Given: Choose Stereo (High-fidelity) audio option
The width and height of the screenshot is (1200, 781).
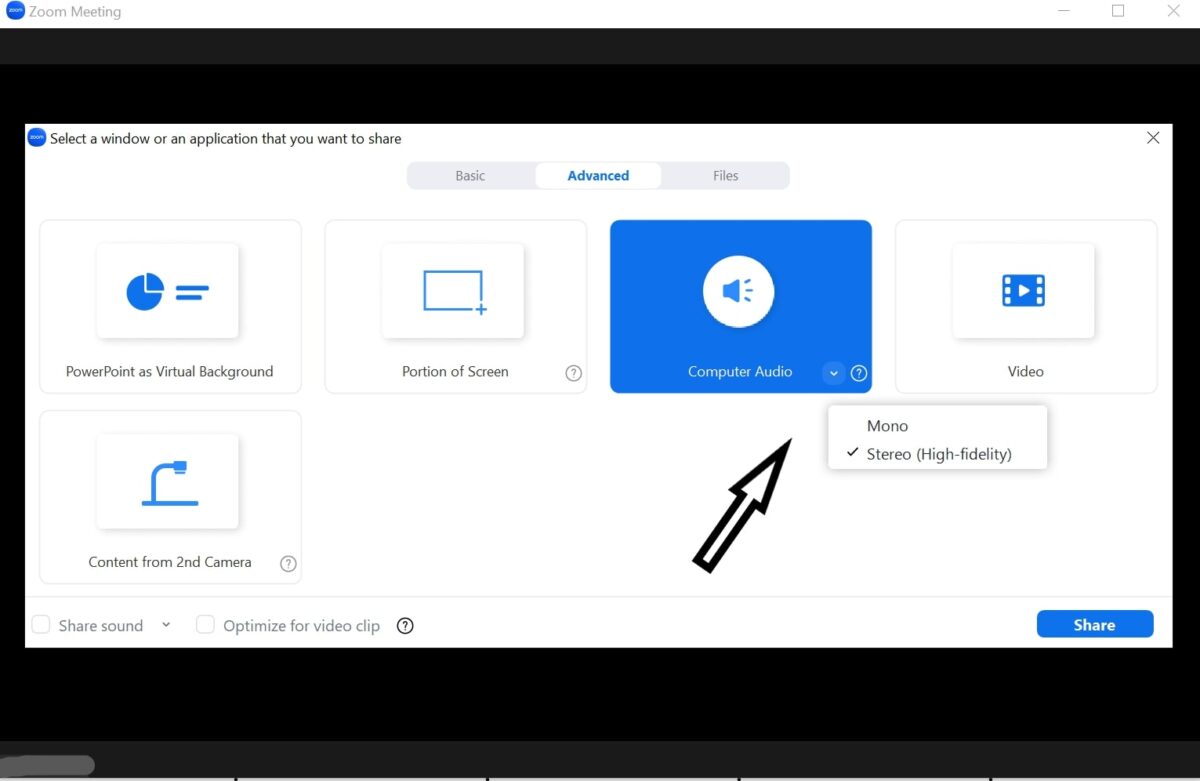Looking at the screenshot, I should coord(937,454).
